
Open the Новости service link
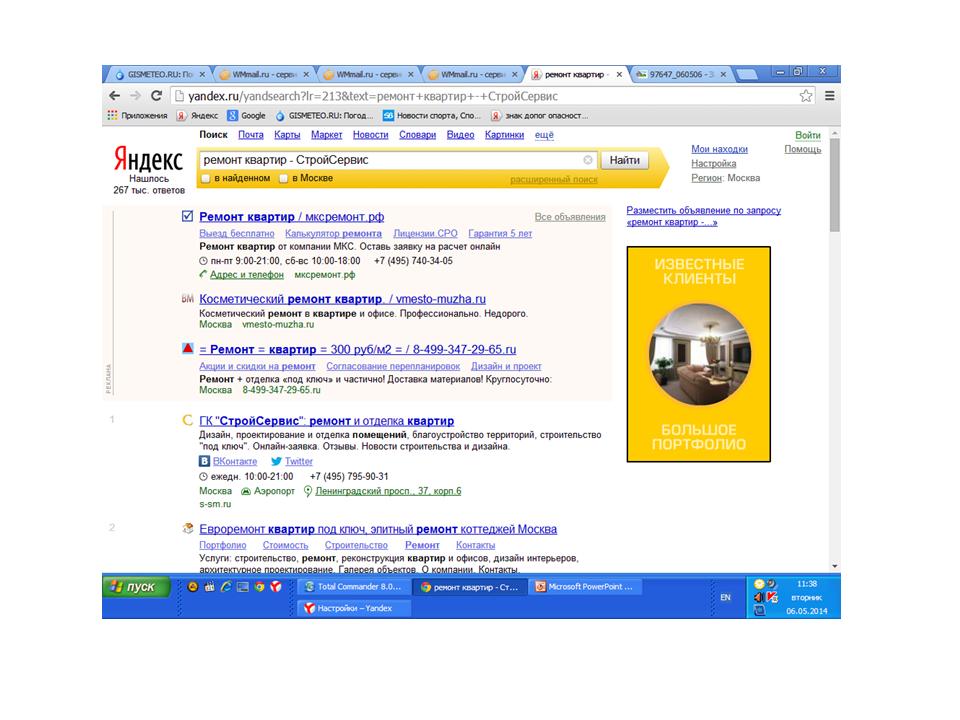370,135
